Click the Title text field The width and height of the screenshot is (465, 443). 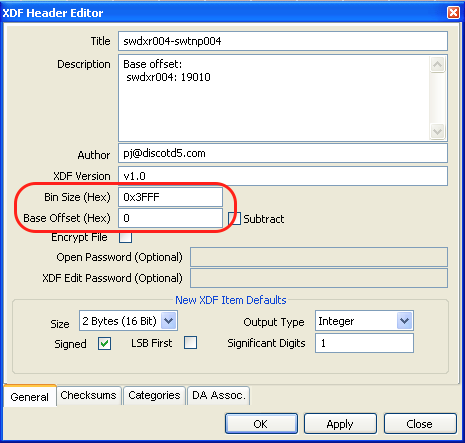tap(283, 41)
